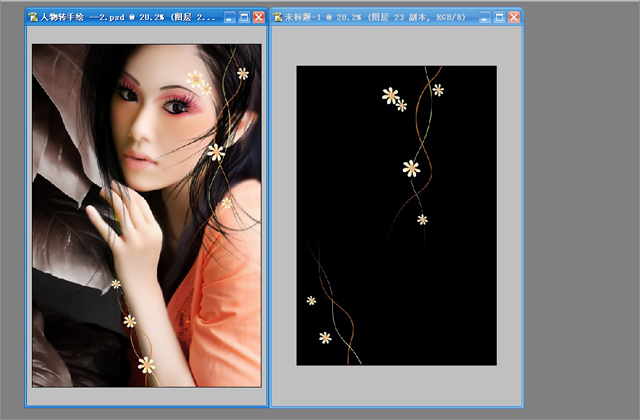Click the Photoshop icon in the 人物转手绘 title bar

click(33, 17)
